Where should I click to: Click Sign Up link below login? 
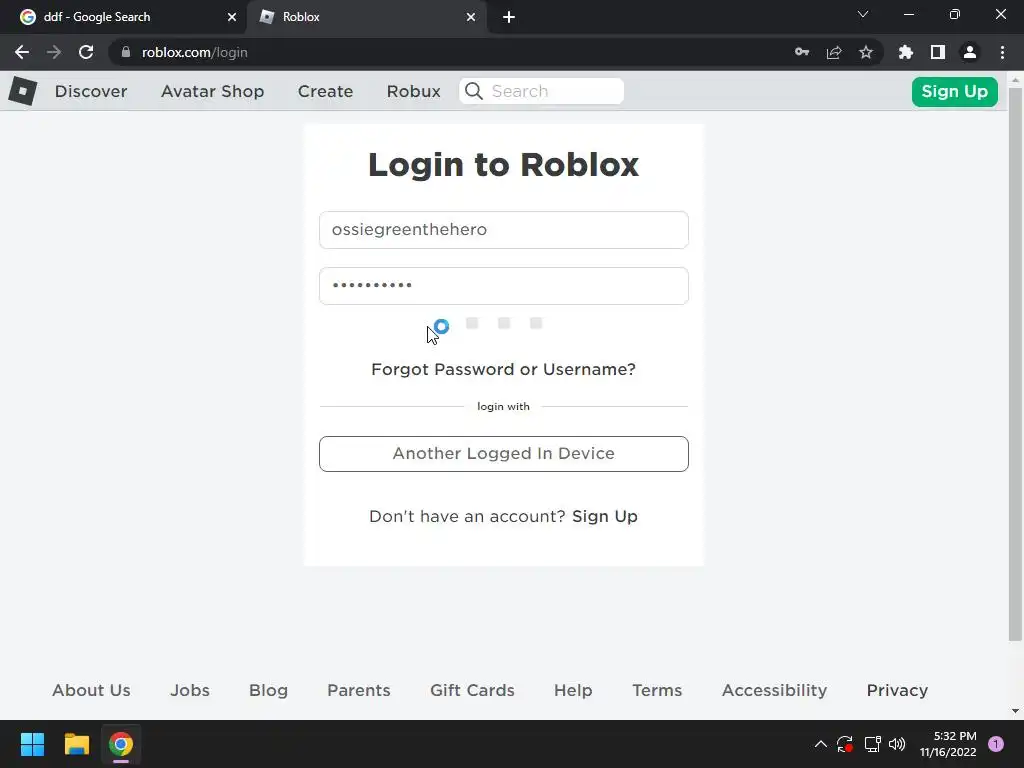coord(605,517)
